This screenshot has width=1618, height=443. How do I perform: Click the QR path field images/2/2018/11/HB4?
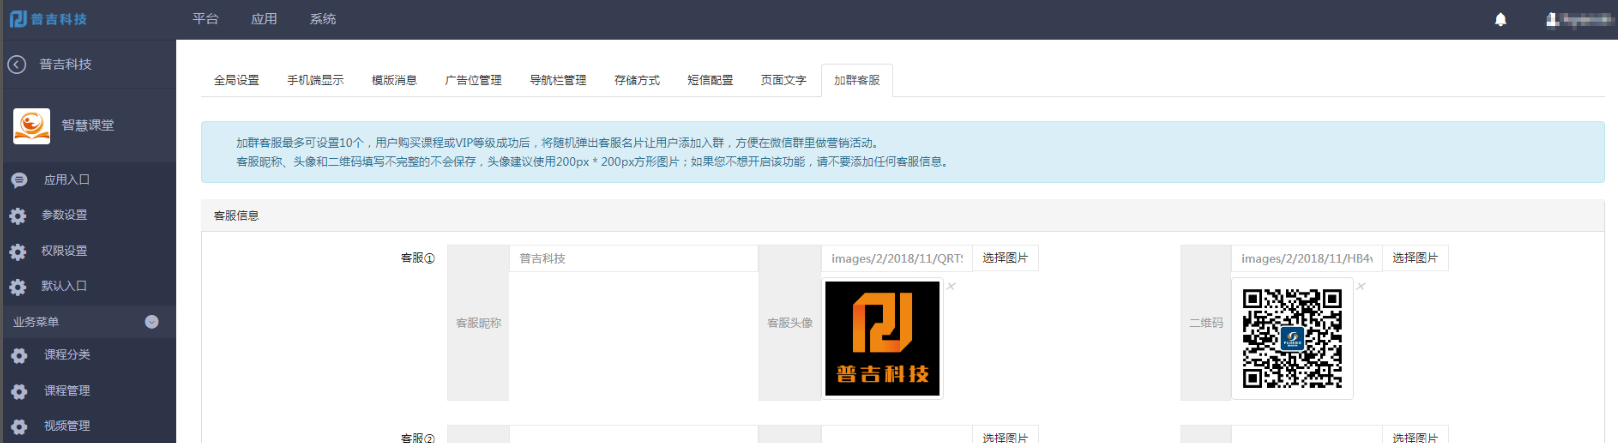point(1307,258)
